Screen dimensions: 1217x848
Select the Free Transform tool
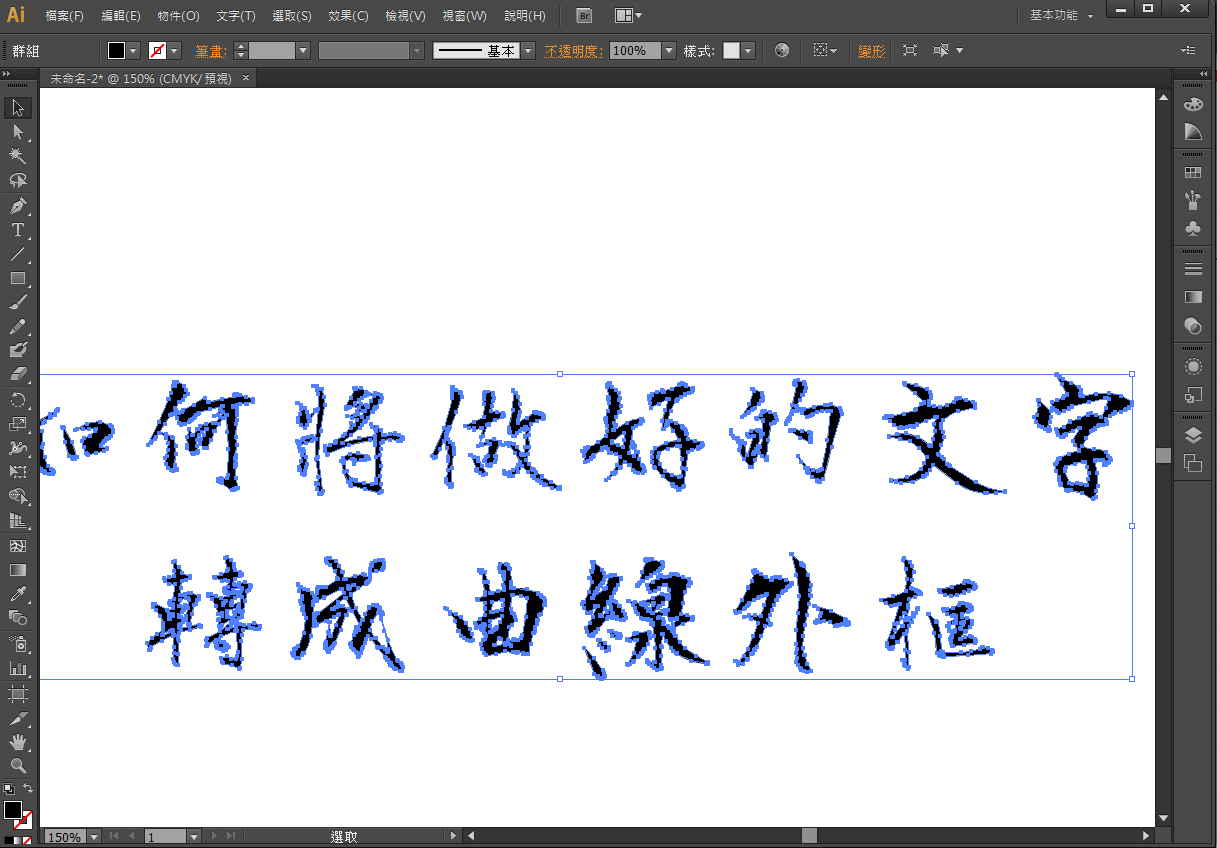point(18,472)
